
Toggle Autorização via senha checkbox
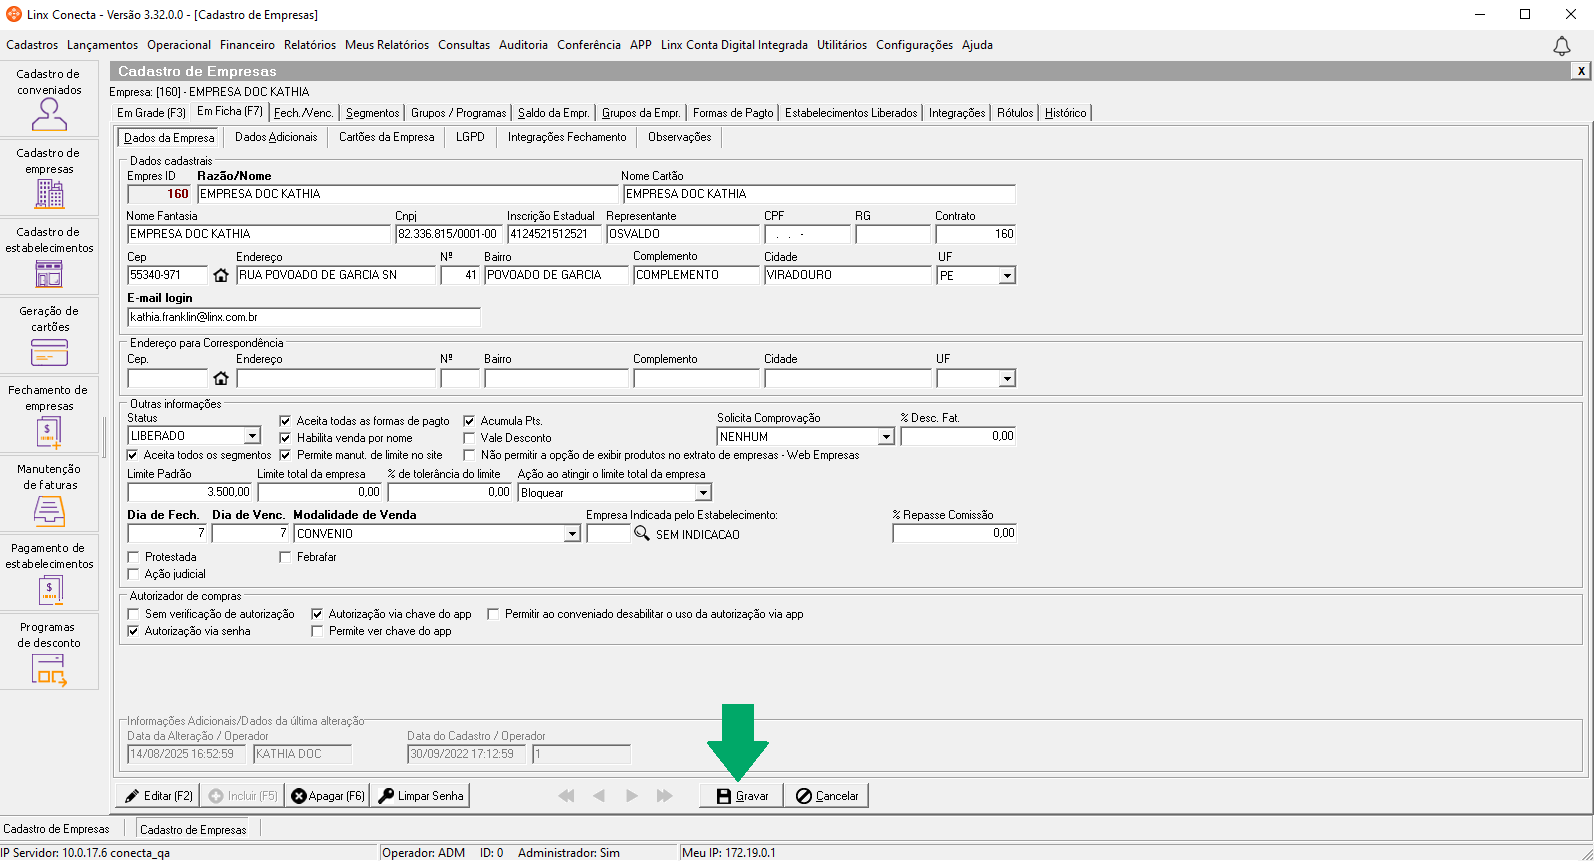(x=133, y=631)
